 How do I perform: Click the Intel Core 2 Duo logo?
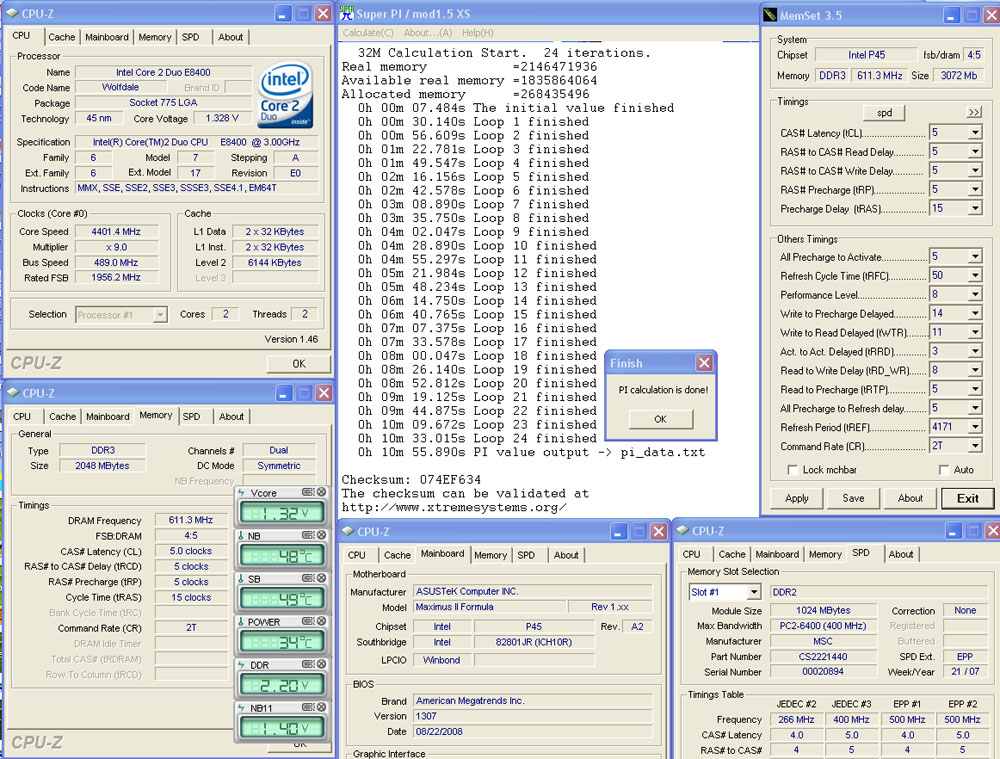(x=286, y=94)
